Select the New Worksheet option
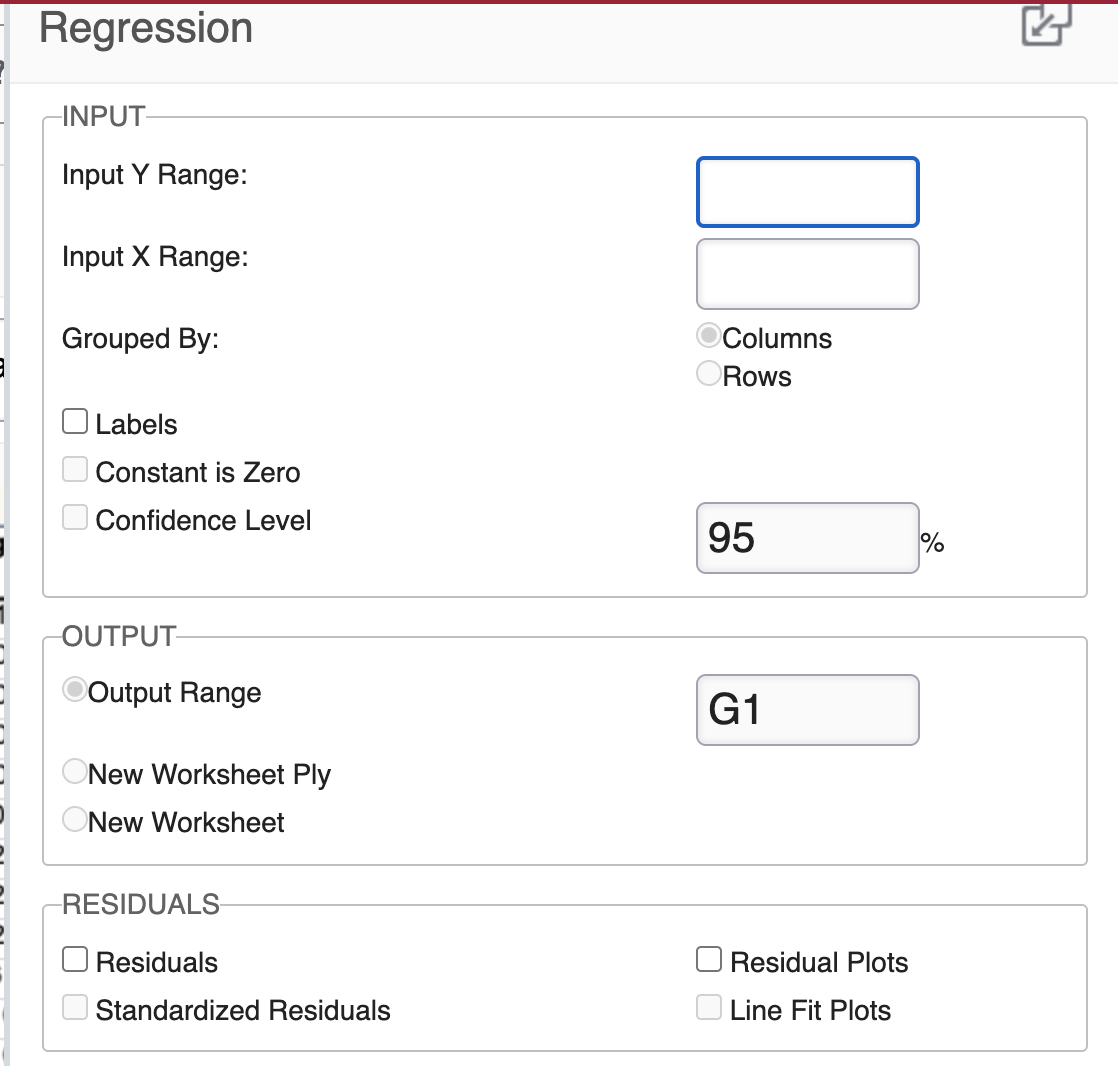The image size is (1118, 1066). click(73, 820)
